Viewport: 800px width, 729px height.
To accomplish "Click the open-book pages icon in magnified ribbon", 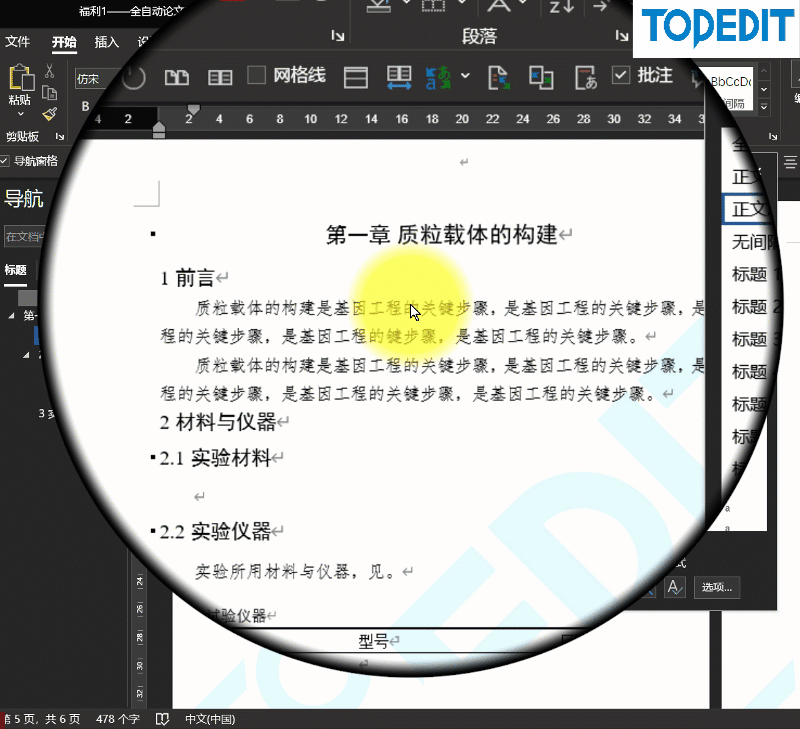I will click(x=177, y=78).
